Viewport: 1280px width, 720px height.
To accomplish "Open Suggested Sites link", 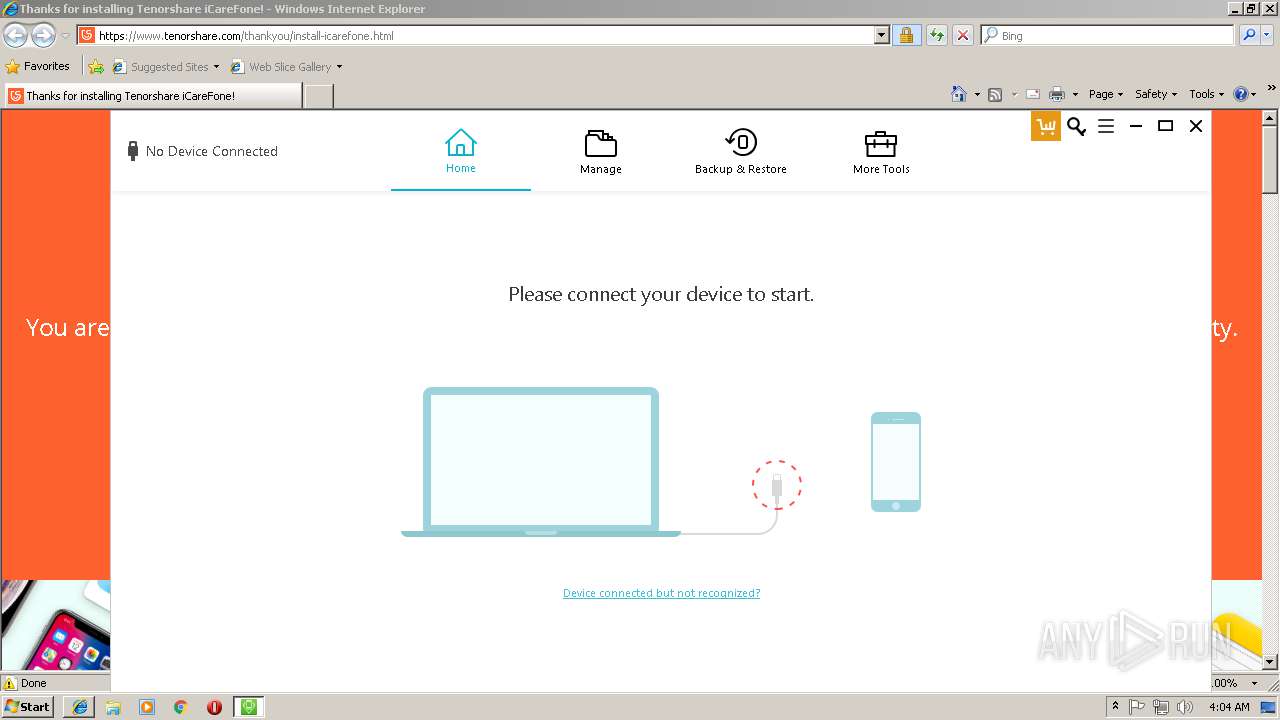I will click(165, 67).
